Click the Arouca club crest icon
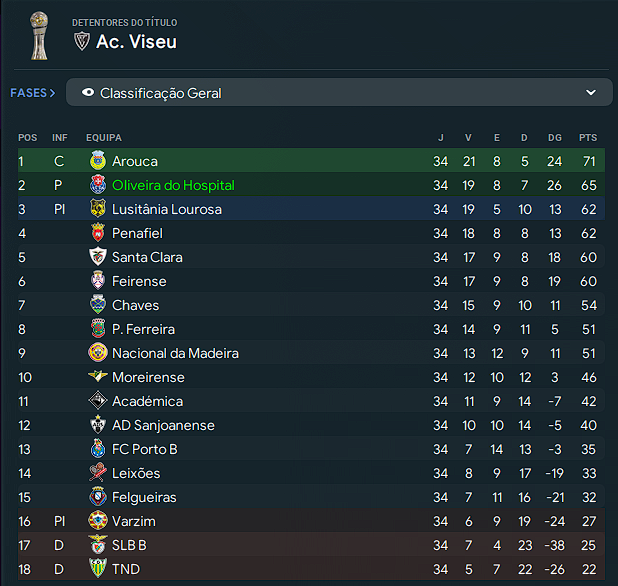 (97, 160)
